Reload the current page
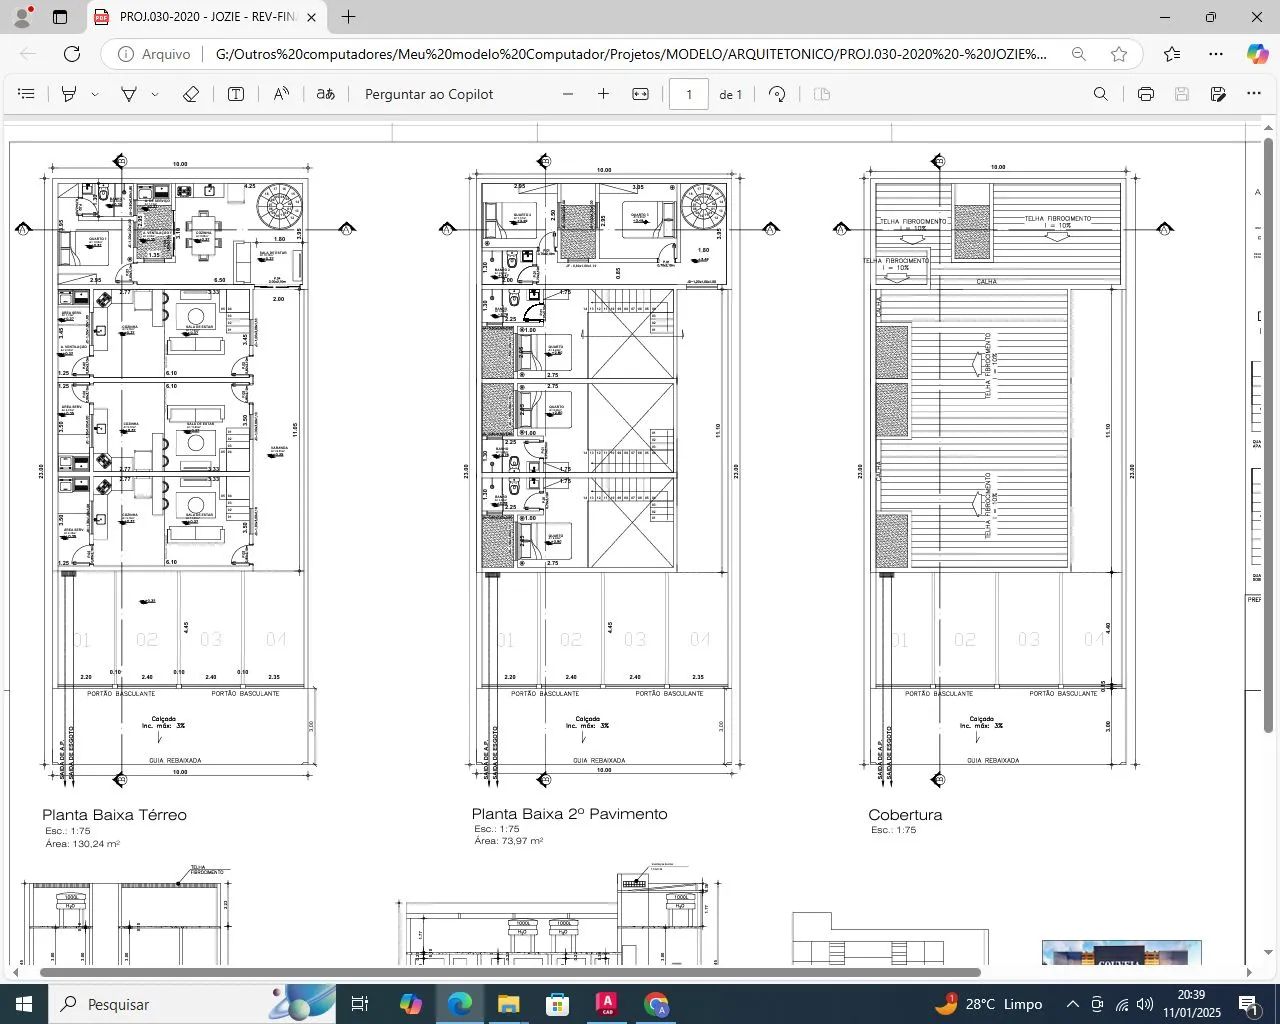1280x1024 pixels. [72, 54]
